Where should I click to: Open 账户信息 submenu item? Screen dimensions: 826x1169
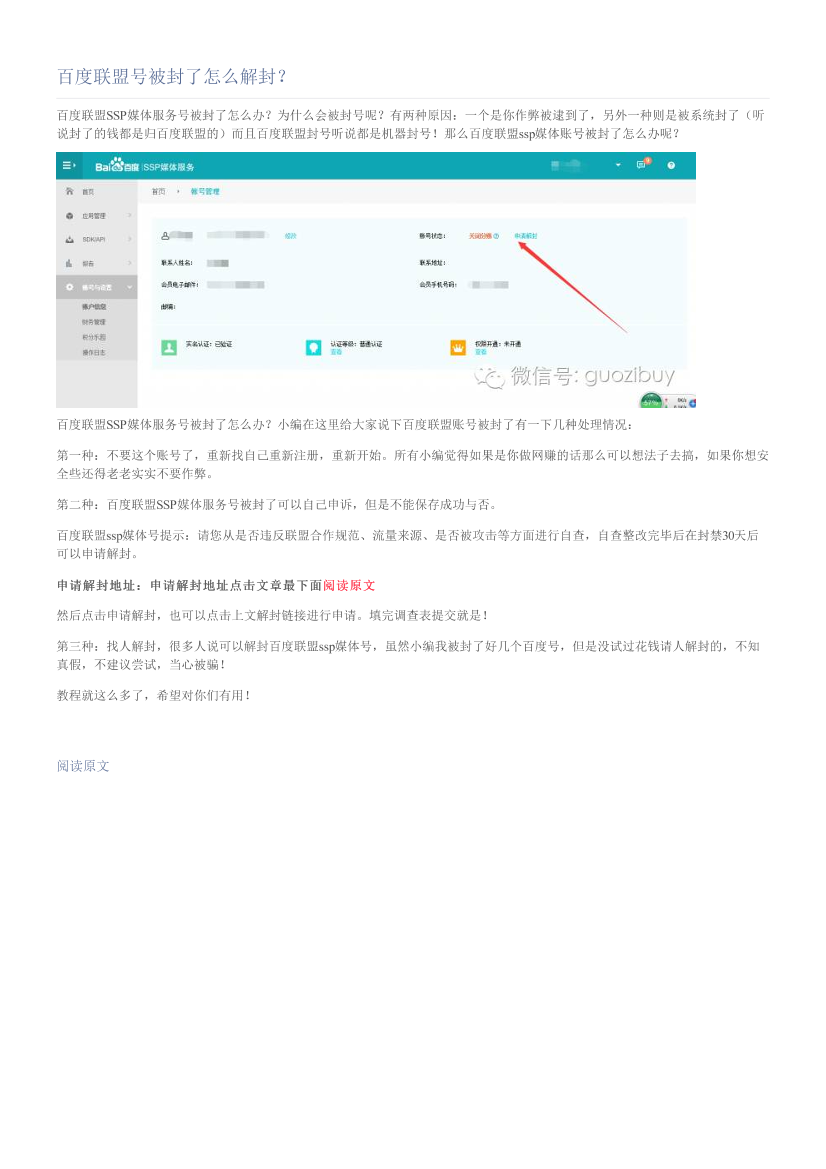pyautogui.click(x=94, y=306)
